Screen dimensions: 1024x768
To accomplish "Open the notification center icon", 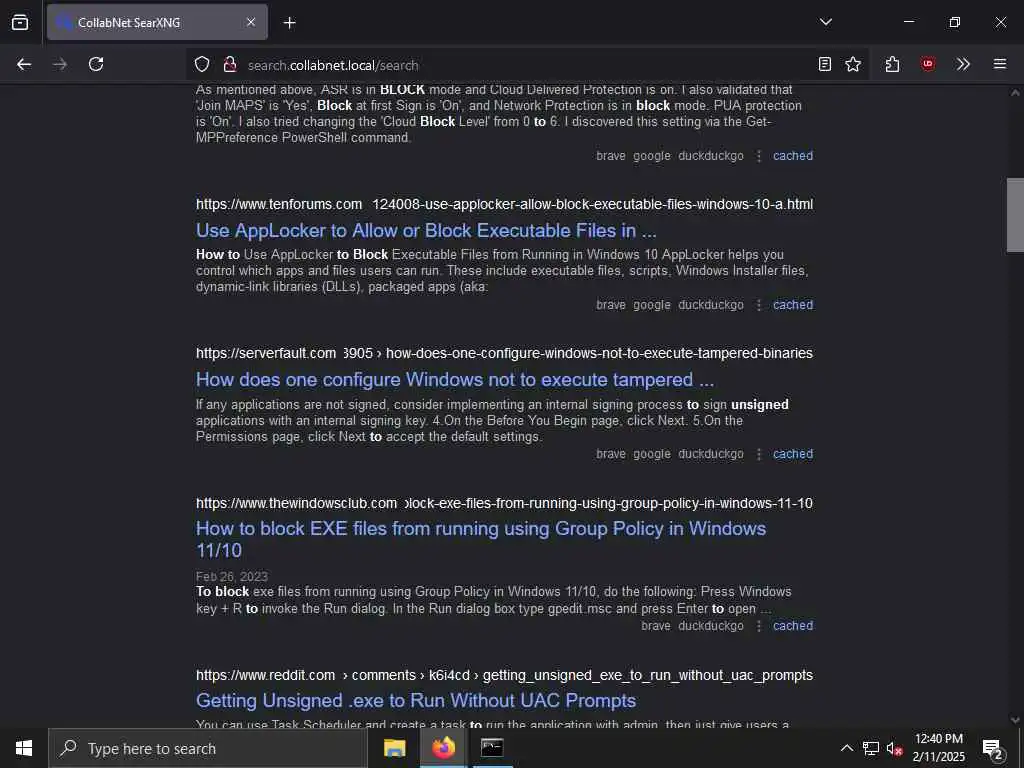I will (x=993, y=749).
